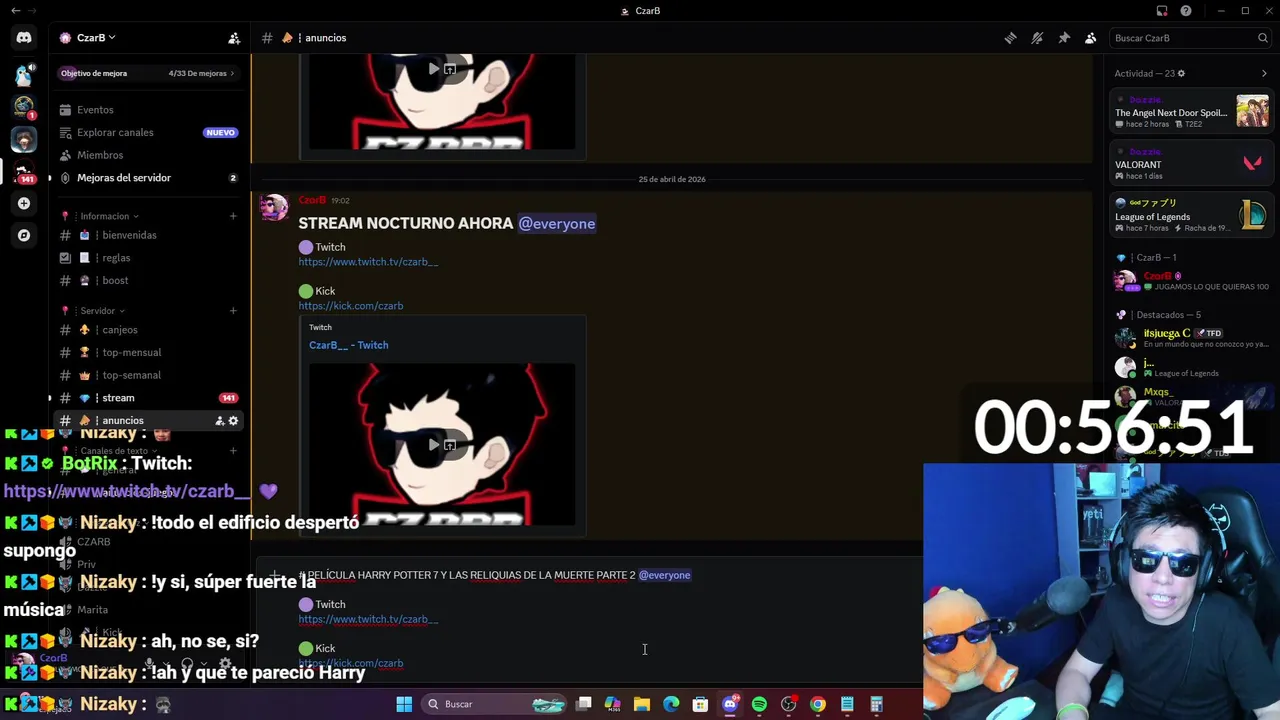Toggle the member list icon
Image resolution: width=1280 pixels, height=720 pixels.
click(1091, 38)
